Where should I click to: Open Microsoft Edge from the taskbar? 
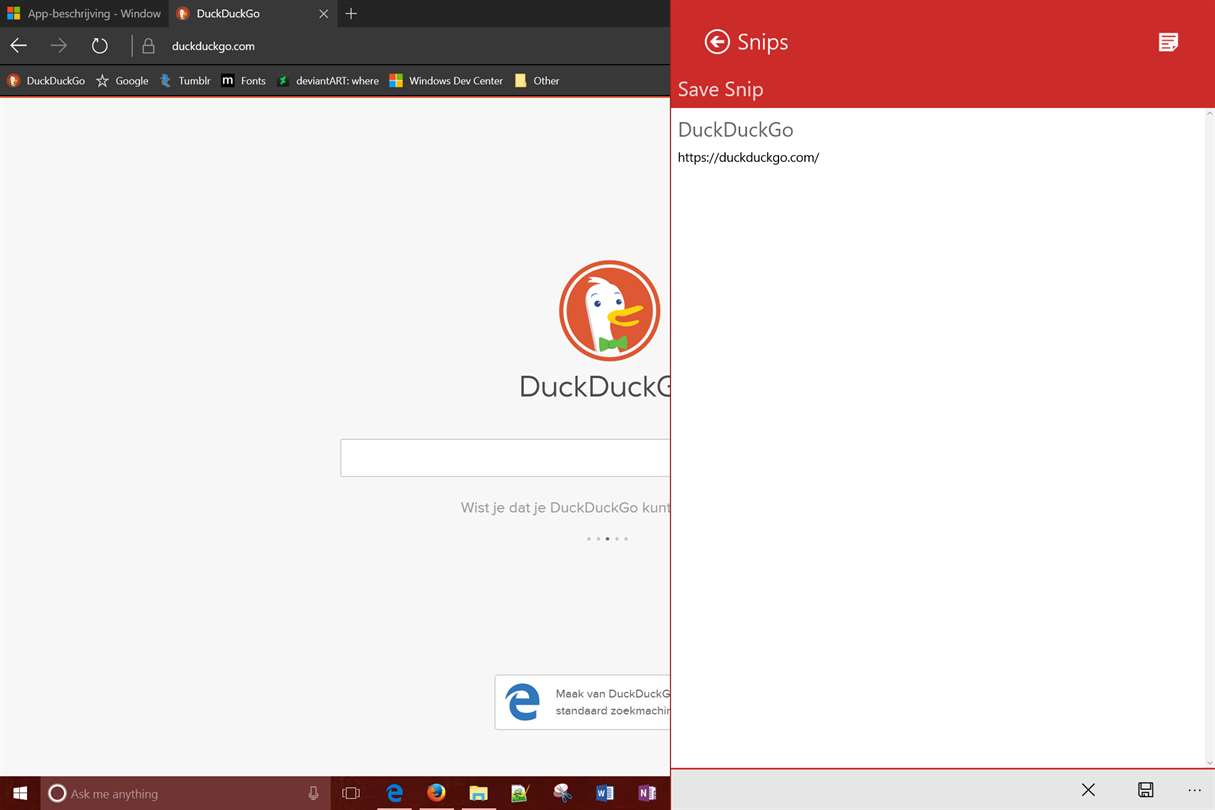[x=395, y=793]
